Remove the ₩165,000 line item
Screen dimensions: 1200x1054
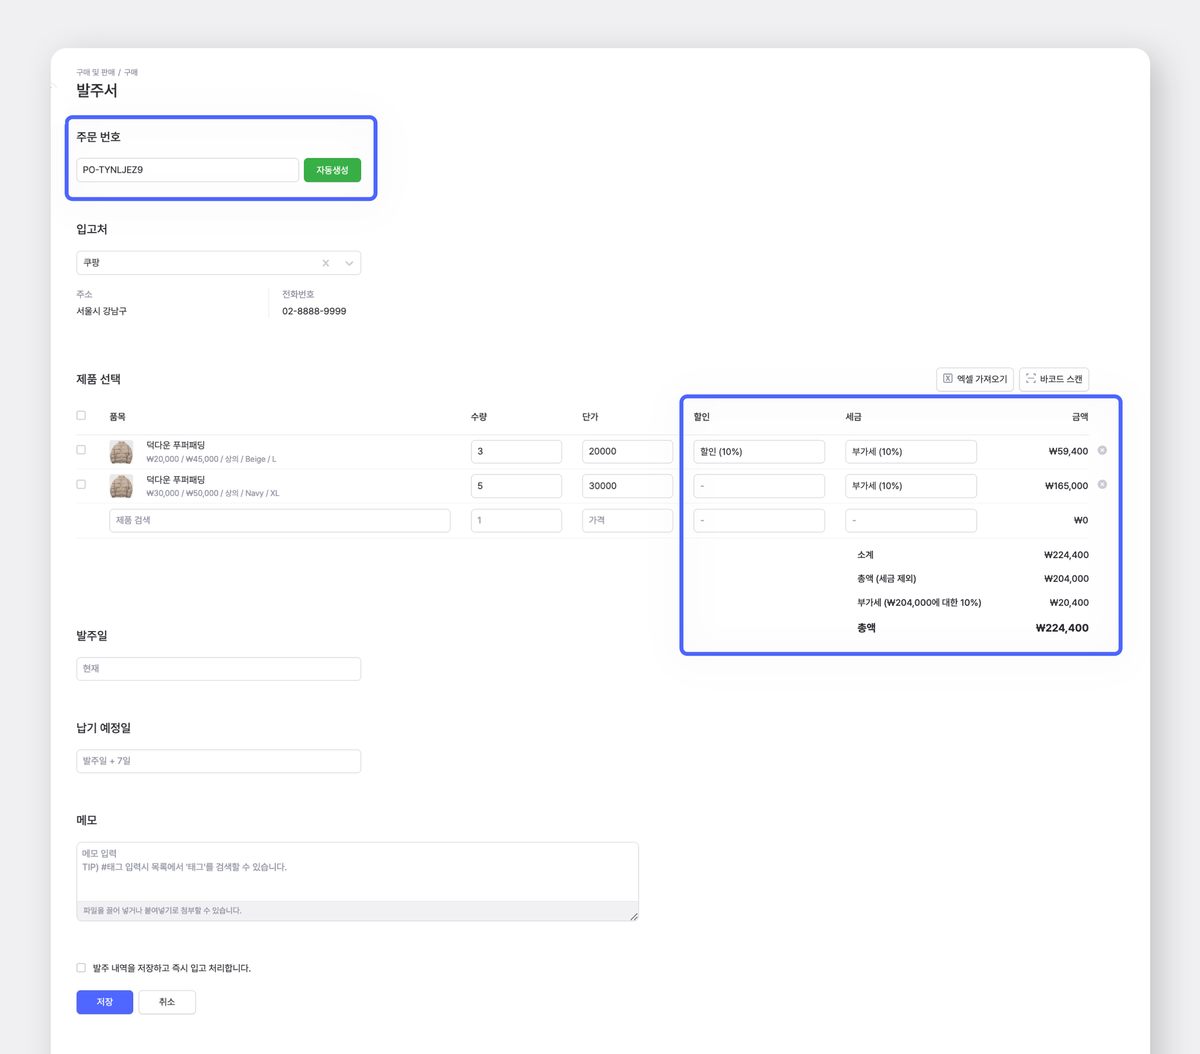tap(1102, 485)
